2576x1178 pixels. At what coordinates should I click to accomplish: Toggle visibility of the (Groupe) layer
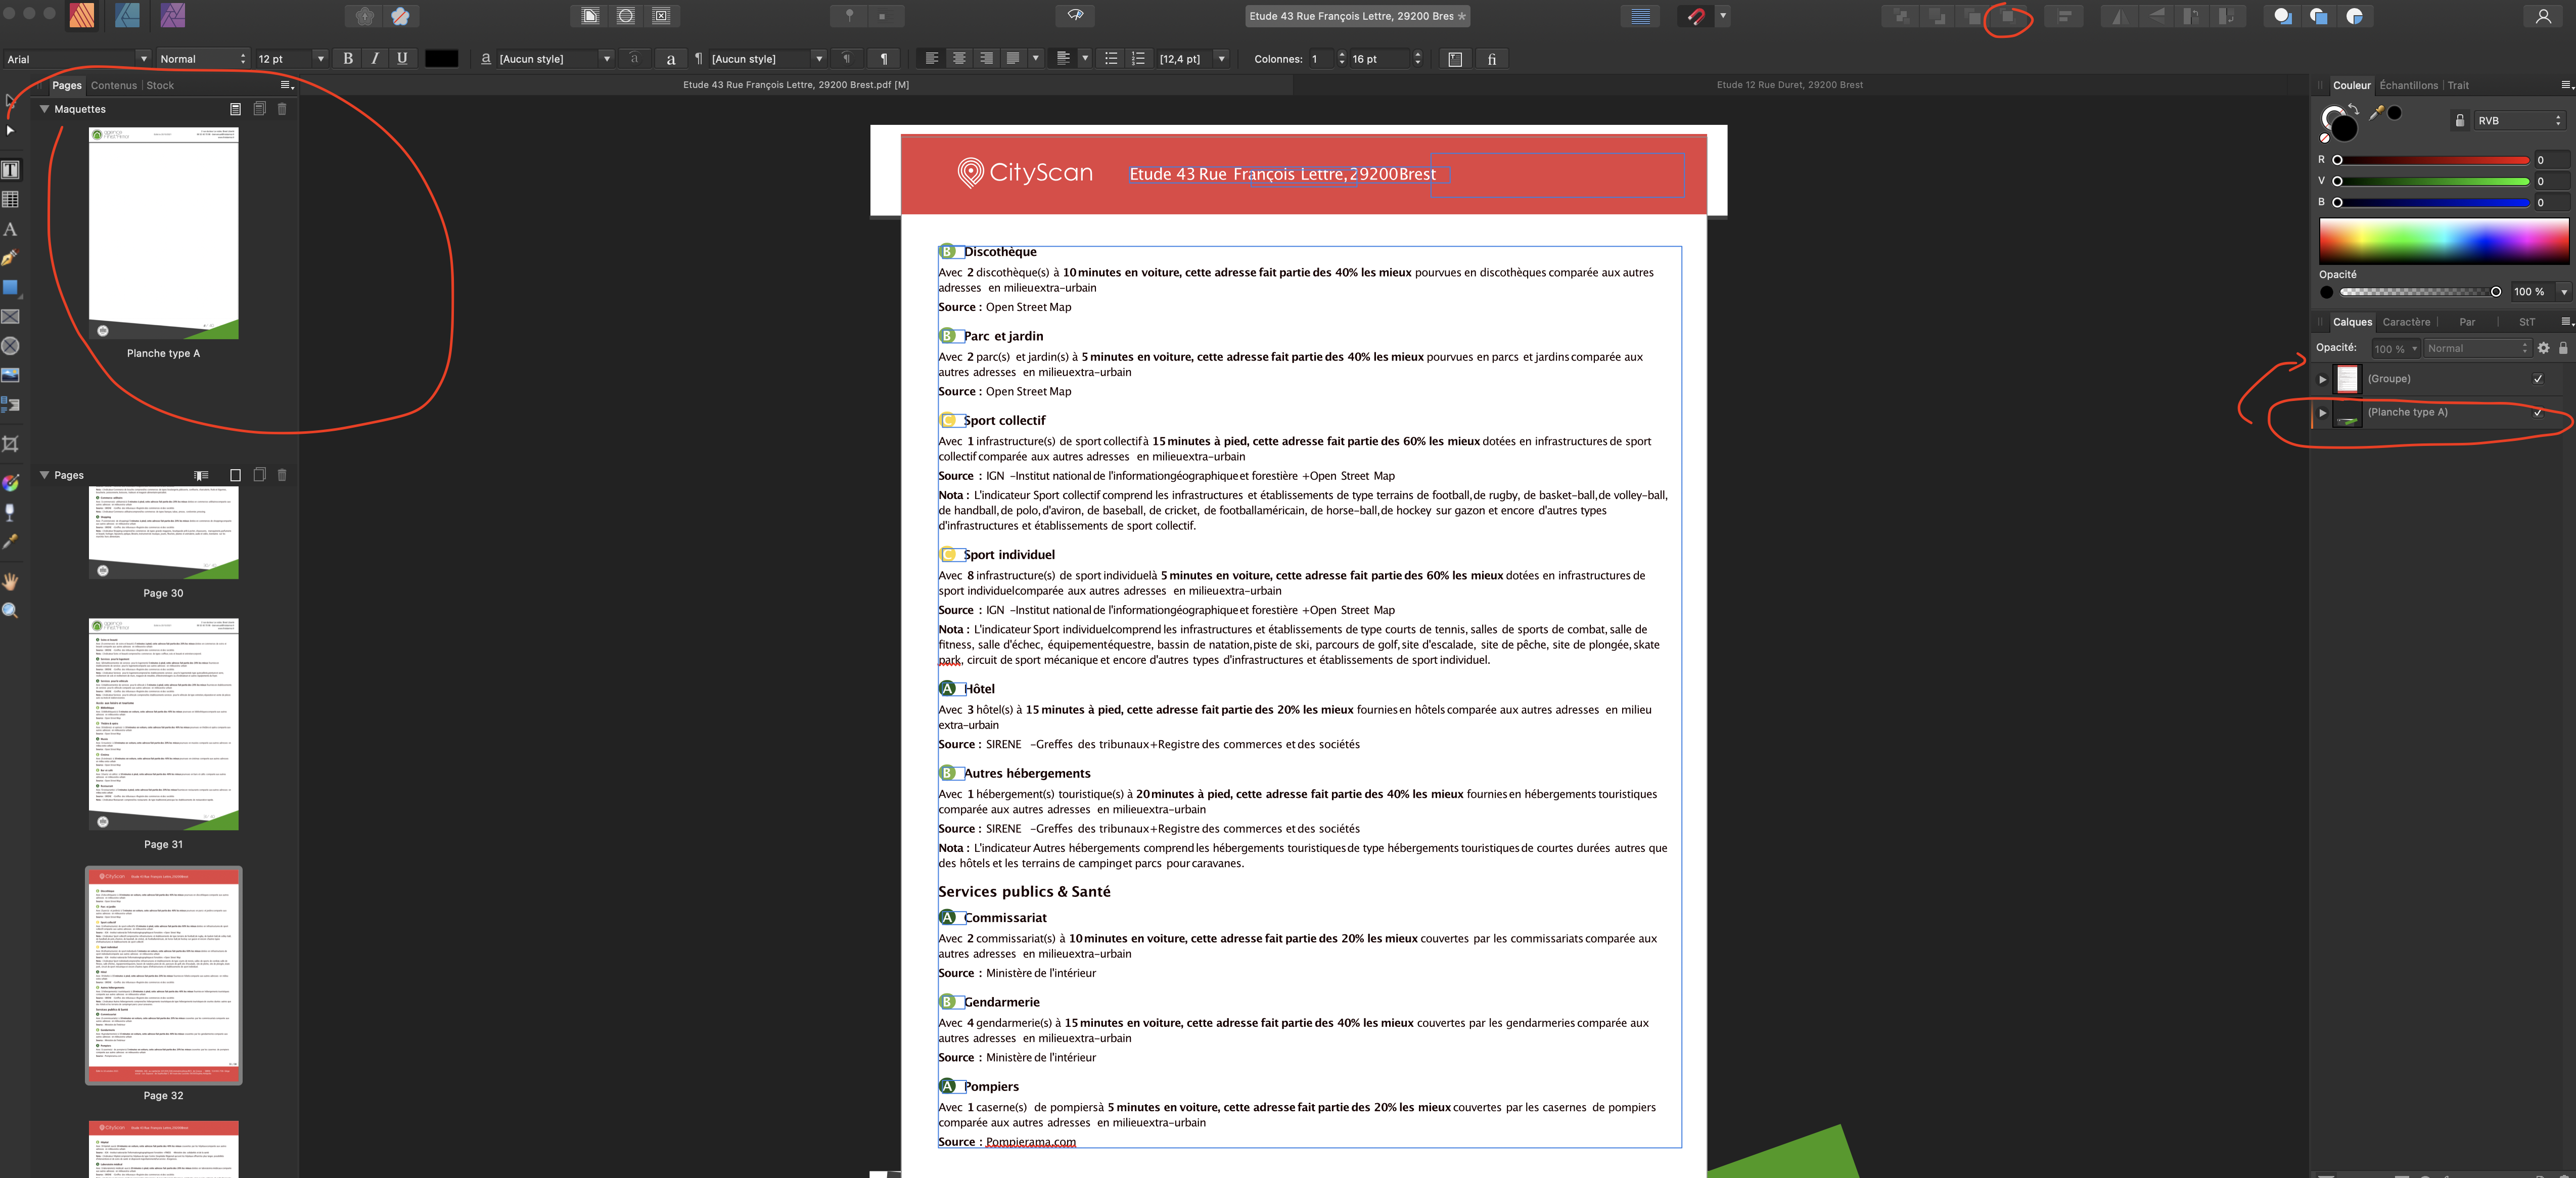coord(2537,379)
